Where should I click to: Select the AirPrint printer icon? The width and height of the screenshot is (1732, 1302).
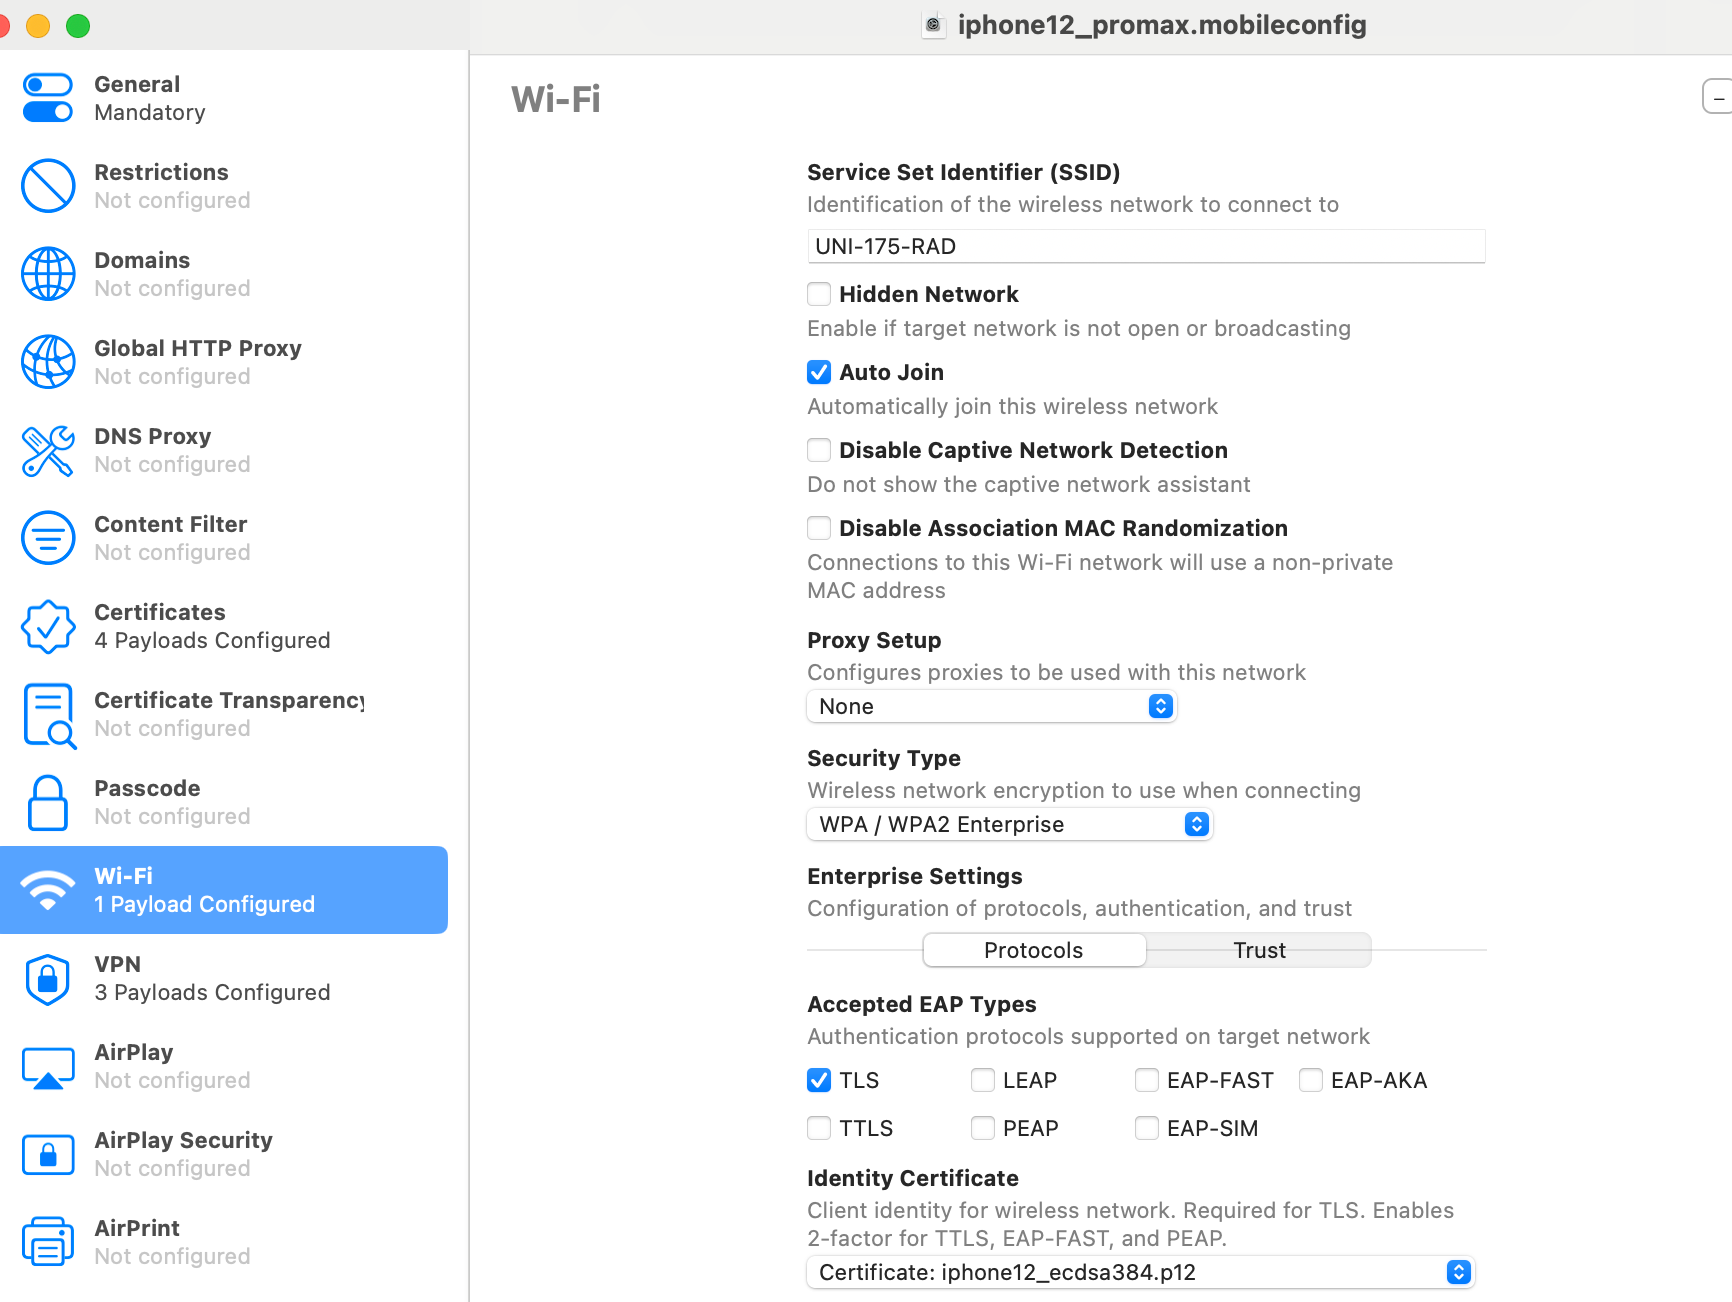[x=48, y=1242]
